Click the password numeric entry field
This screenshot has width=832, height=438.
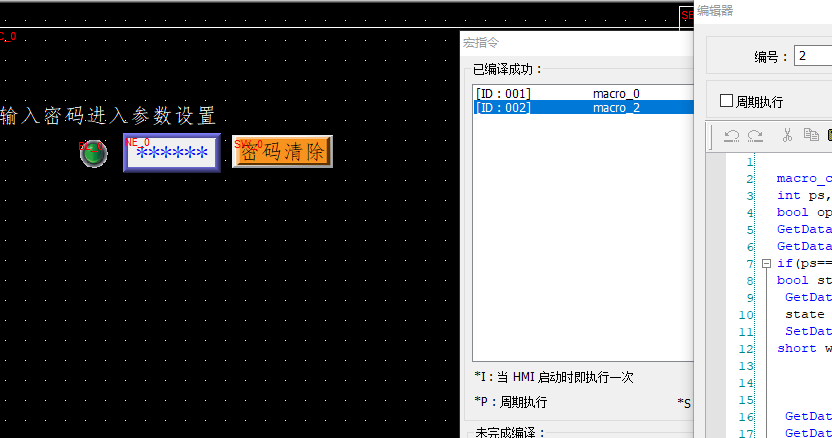click(171, 153)
